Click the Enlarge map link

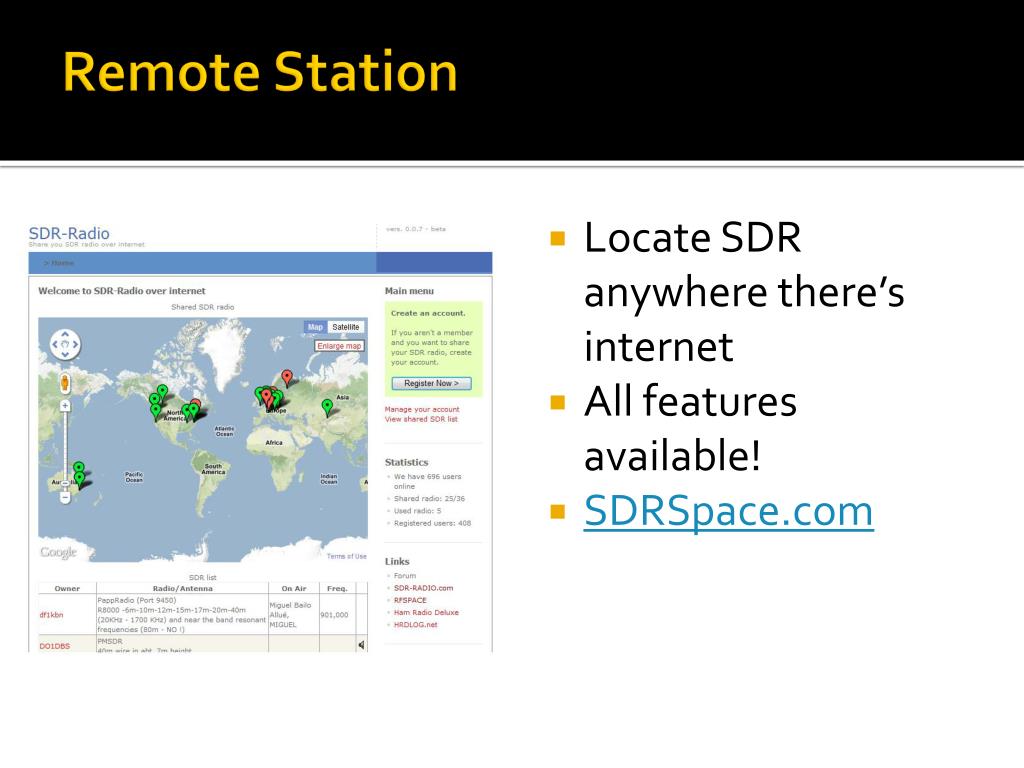[x=339, y=346]
